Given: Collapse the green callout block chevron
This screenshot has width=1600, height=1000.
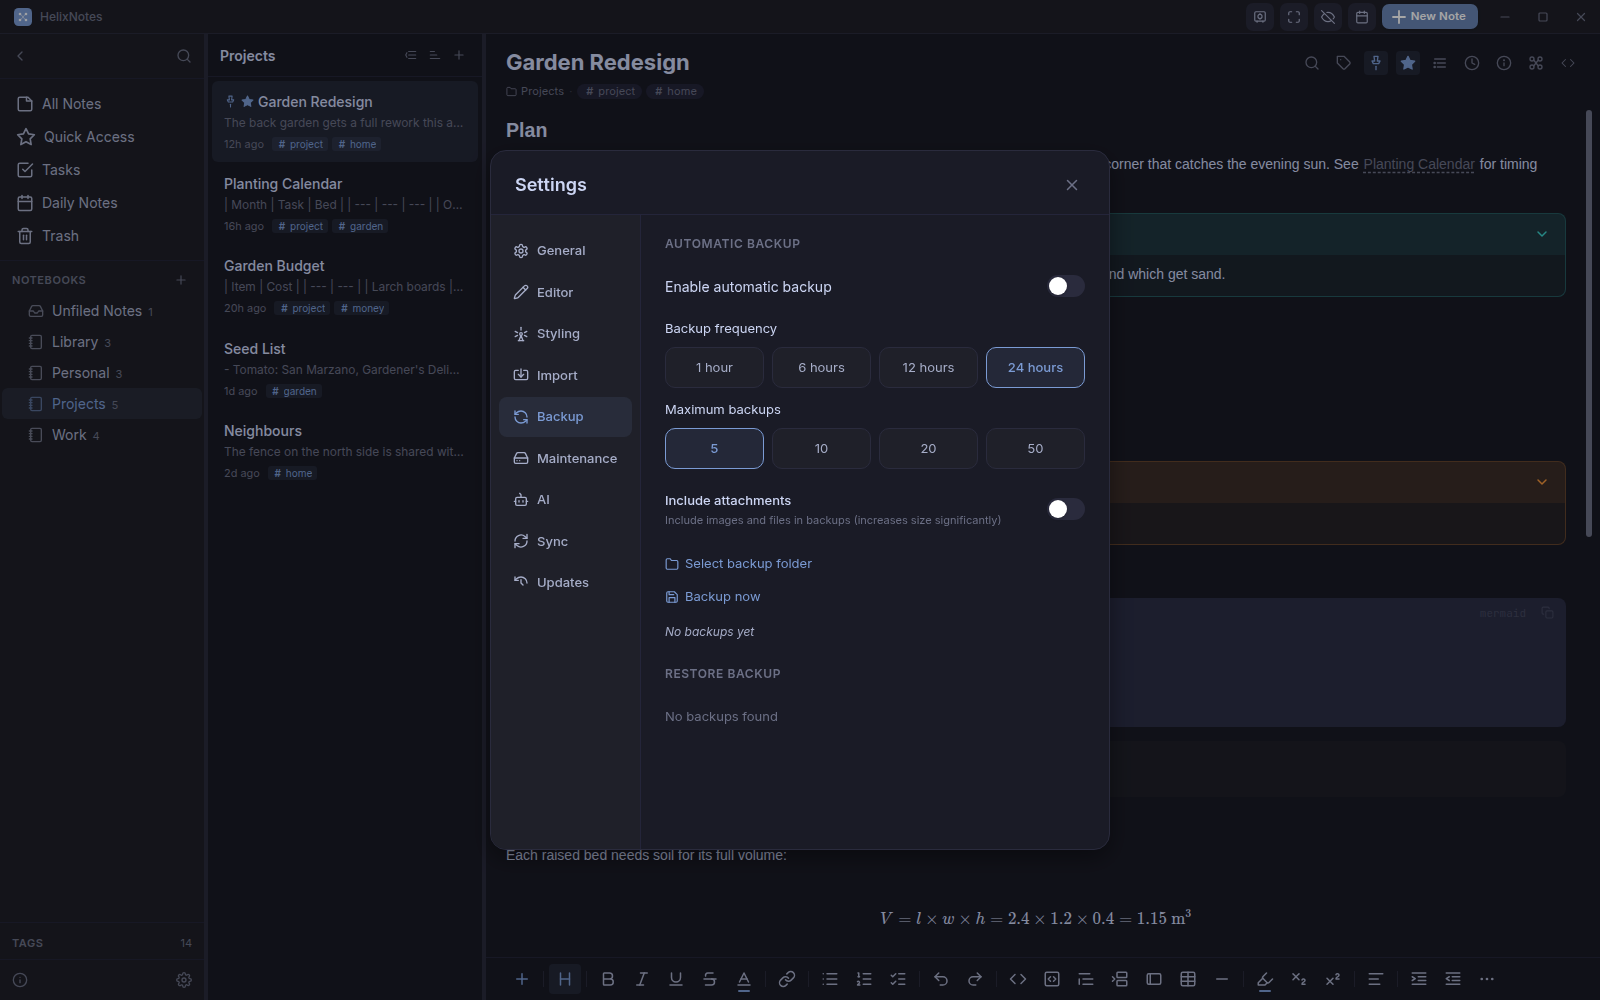Looking at the screenshot, I should 1542,234.
